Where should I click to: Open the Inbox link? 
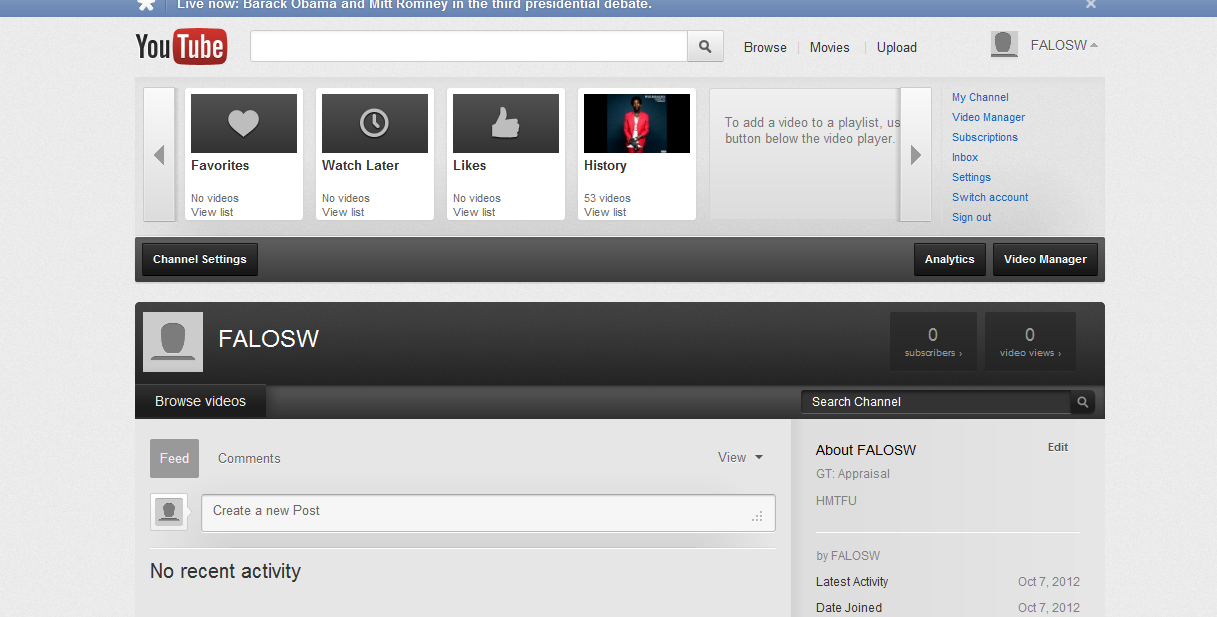point(965,157)
